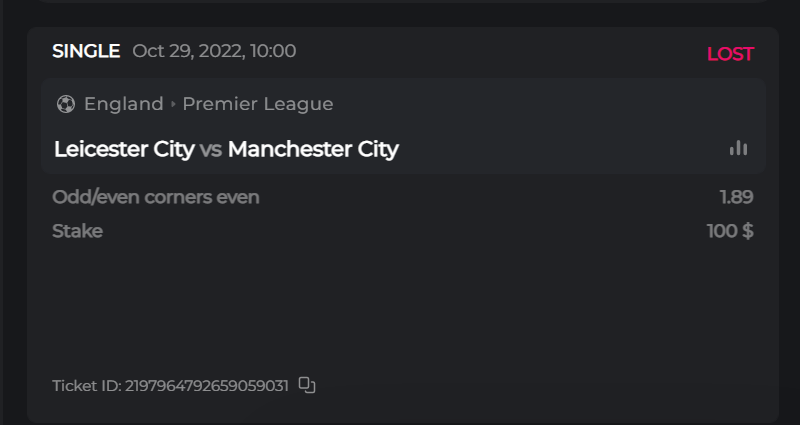The width and height of the screenshot is (800, 425).
Task: Click the Ticket ID number text
Action: tap(207, 385)
